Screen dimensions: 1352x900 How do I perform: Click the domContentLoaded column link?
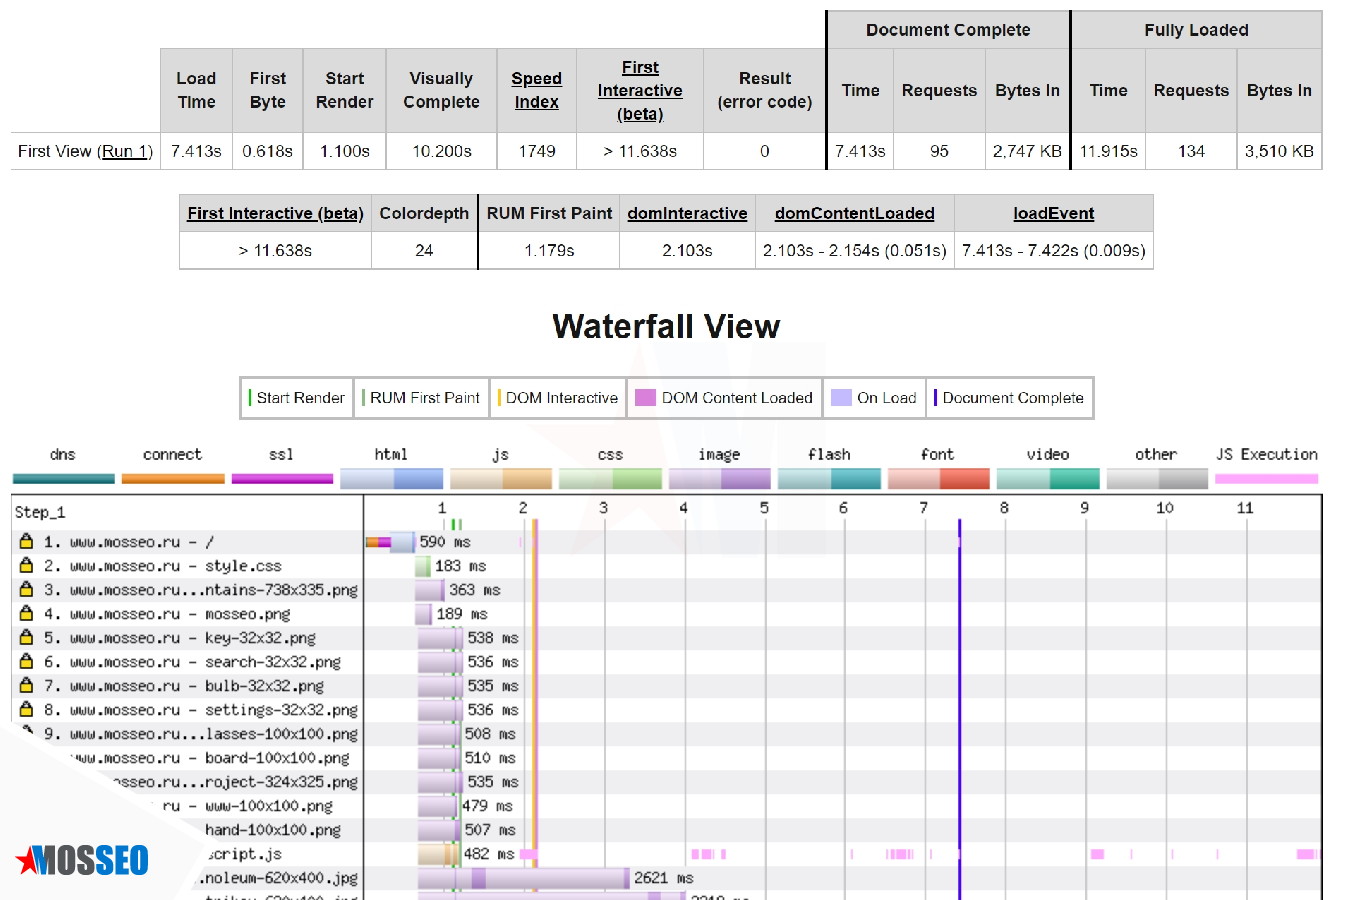click(854, 213)
